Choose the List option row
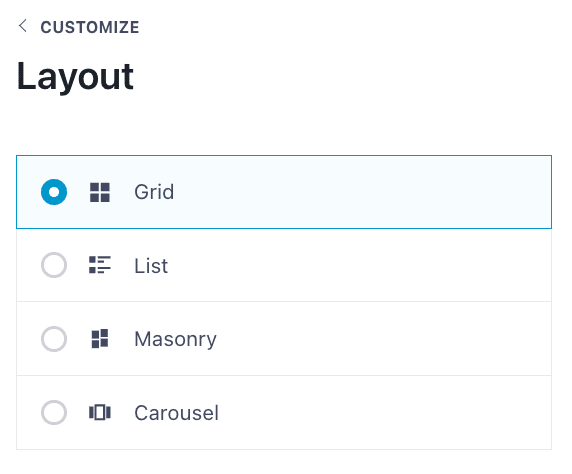Image resolution: width=572 pixels, height=474 pixels. (x=284, y=265)
